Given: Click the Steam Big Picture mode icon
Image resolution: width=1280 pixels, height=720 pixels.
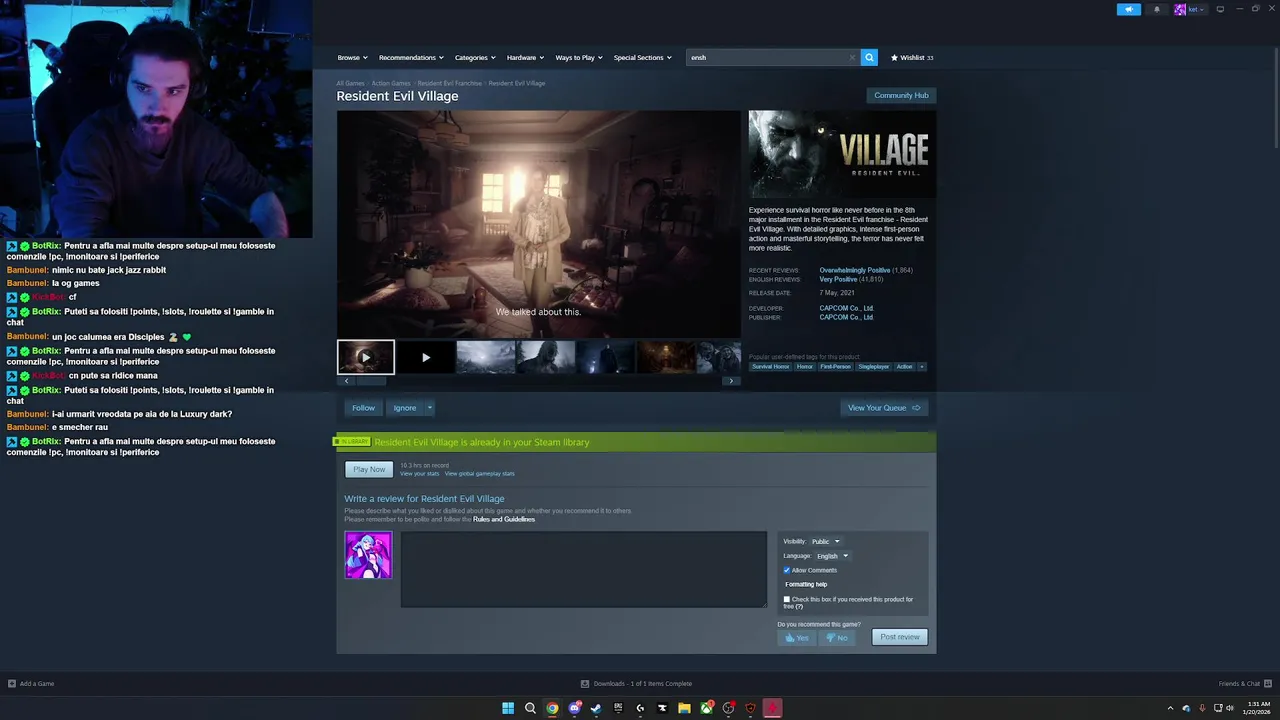Looking at the screenshot, I should point(1220,9).
